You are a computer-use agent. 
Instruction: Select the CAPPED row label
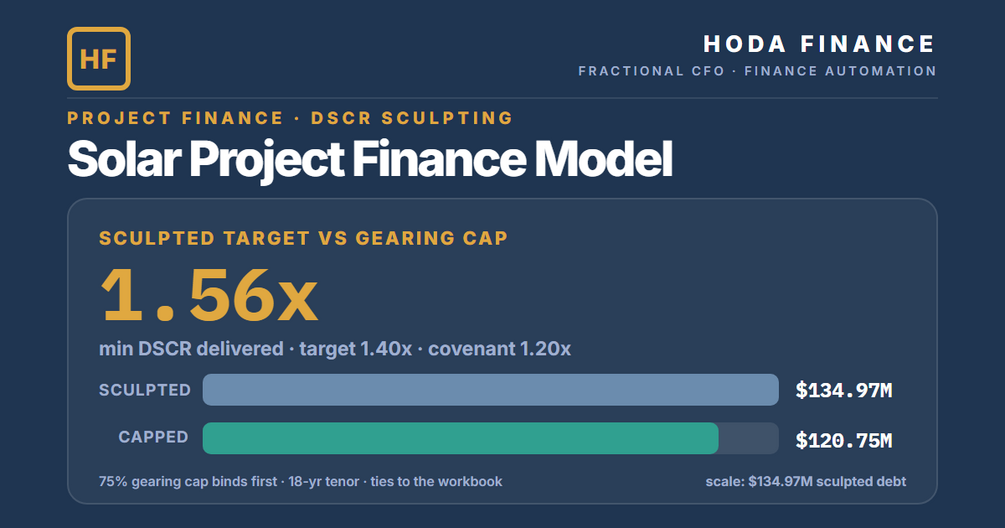[x=153, y=437]
